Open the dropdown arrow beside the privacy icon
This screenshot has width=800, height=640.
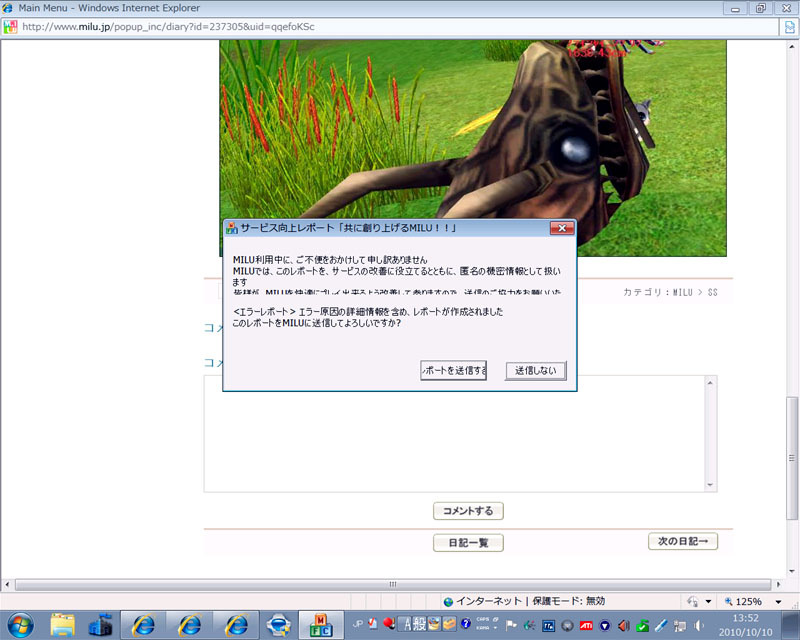click(x=708, y=601)
